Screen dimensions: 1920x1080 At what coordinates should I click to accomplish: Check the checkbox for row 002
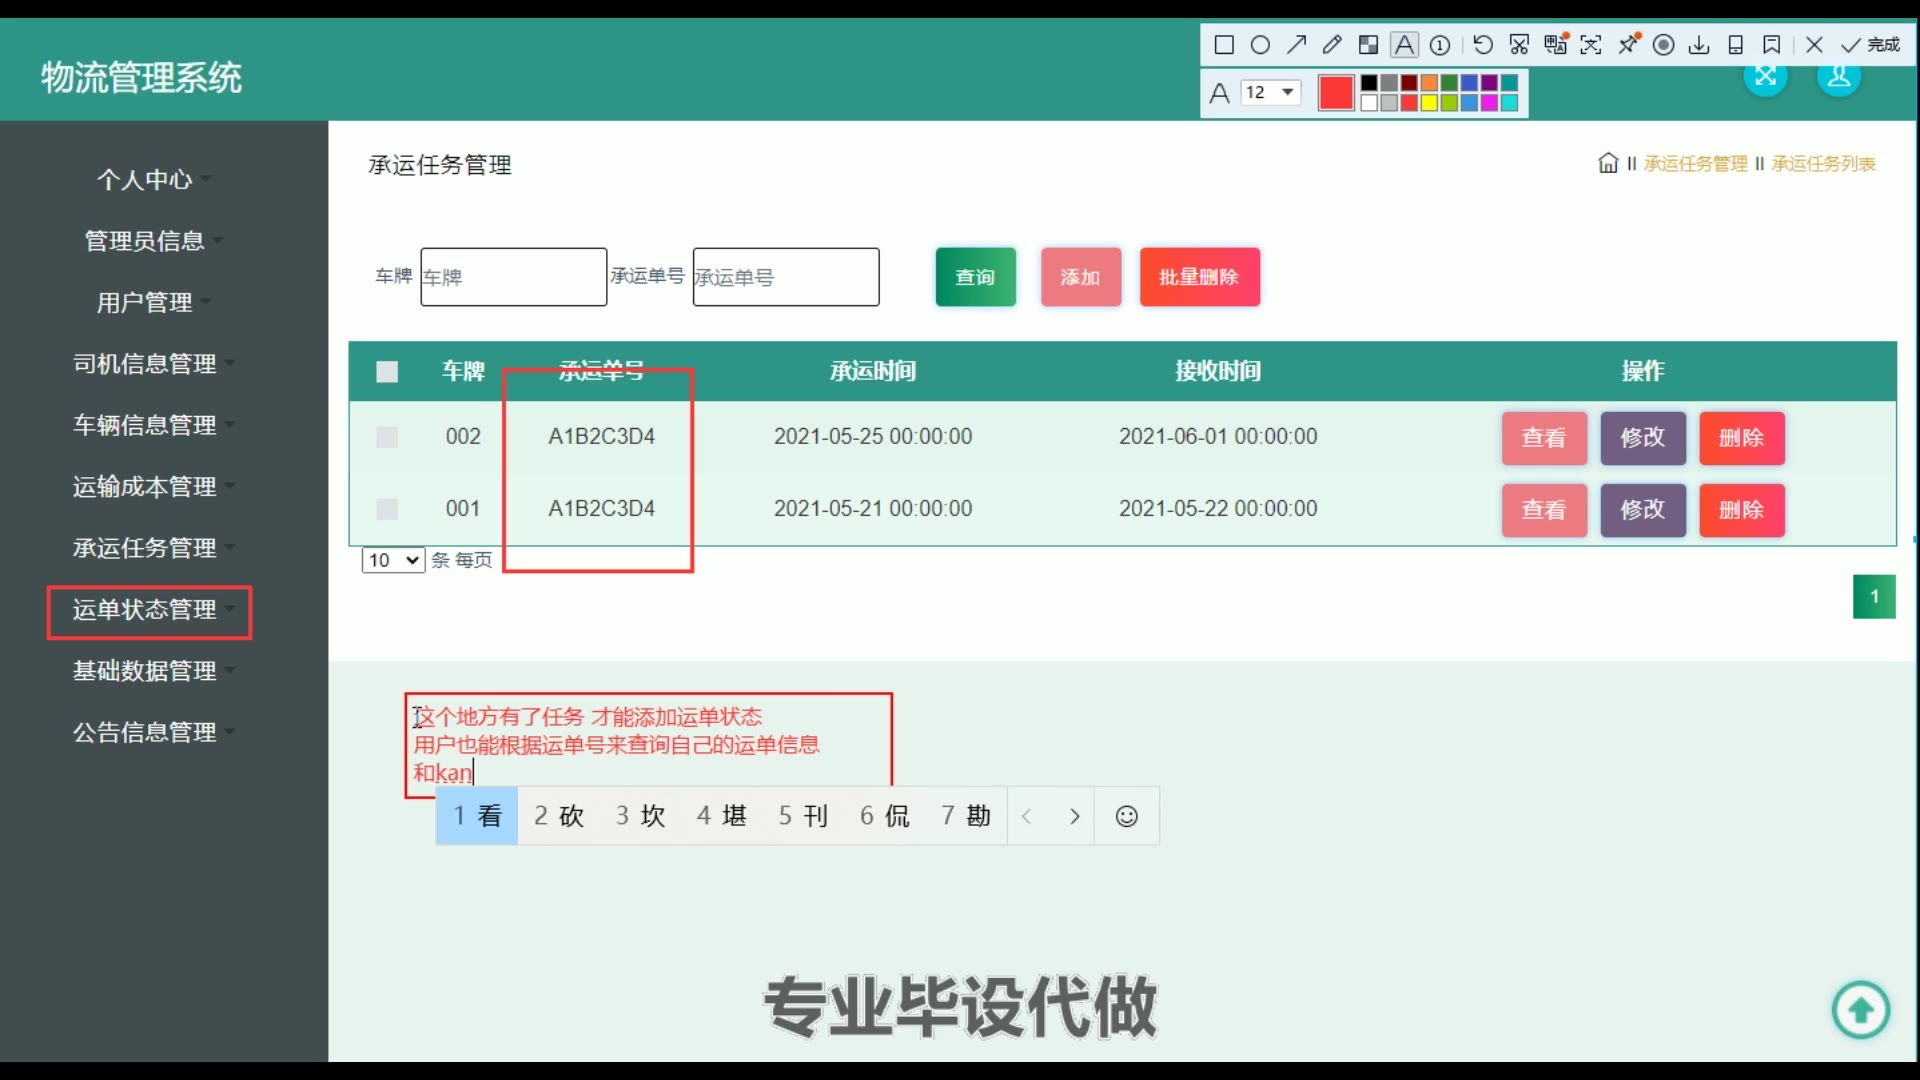pos(387,437)
